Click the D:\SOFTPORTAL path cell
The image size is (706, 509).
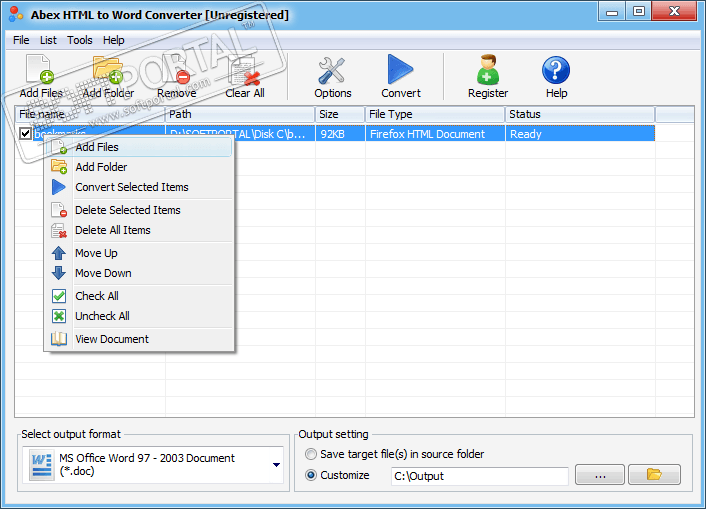point(240,134)
